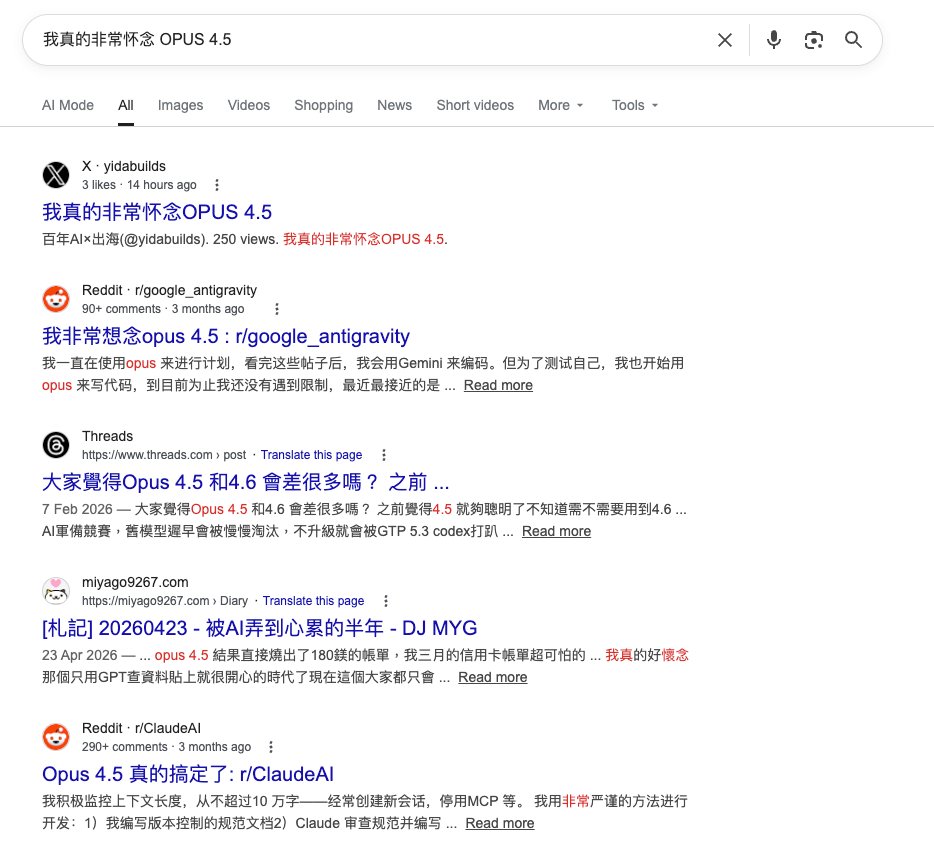This screenshot has height=853, width=934.
Task: Click the miyago9267.com site favicon
Action: pyautogui.click(x=56, y=591)
